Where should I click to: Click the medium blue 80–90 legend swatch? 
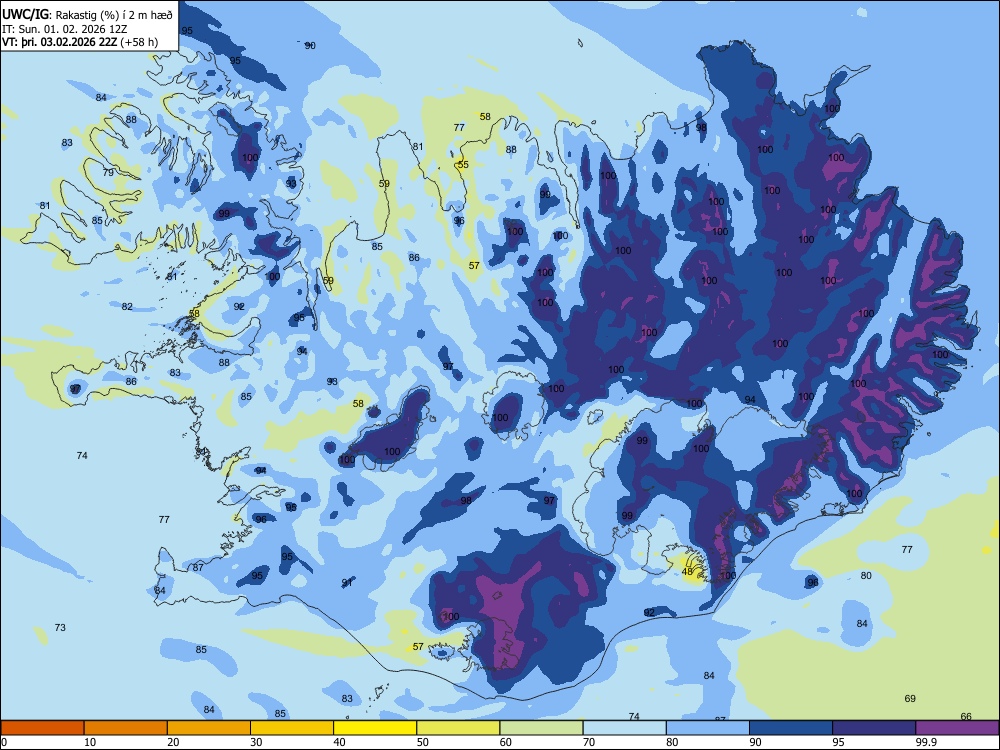708,728
